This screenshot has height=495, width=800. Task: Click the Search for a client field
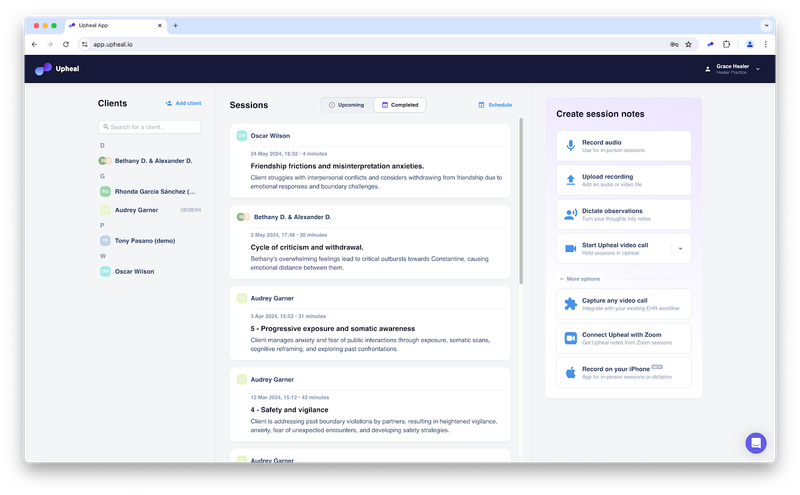click(149, 127)
